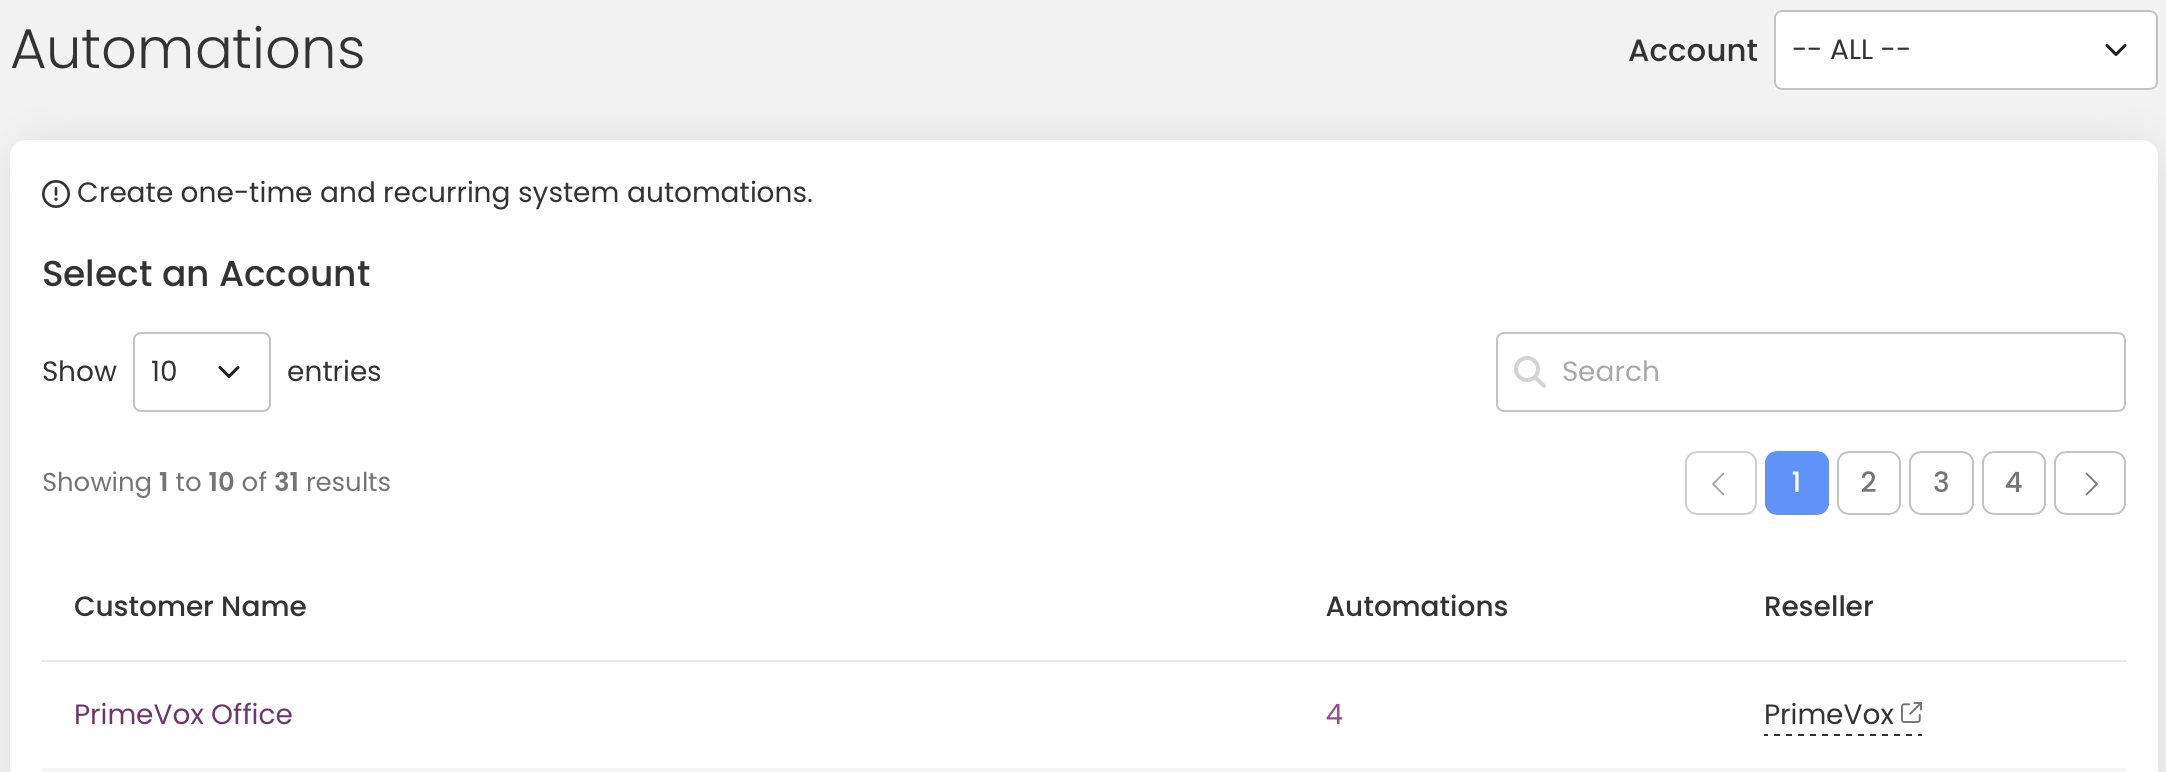Click the magnifier icon in the Search box

tap(1529, 372)
